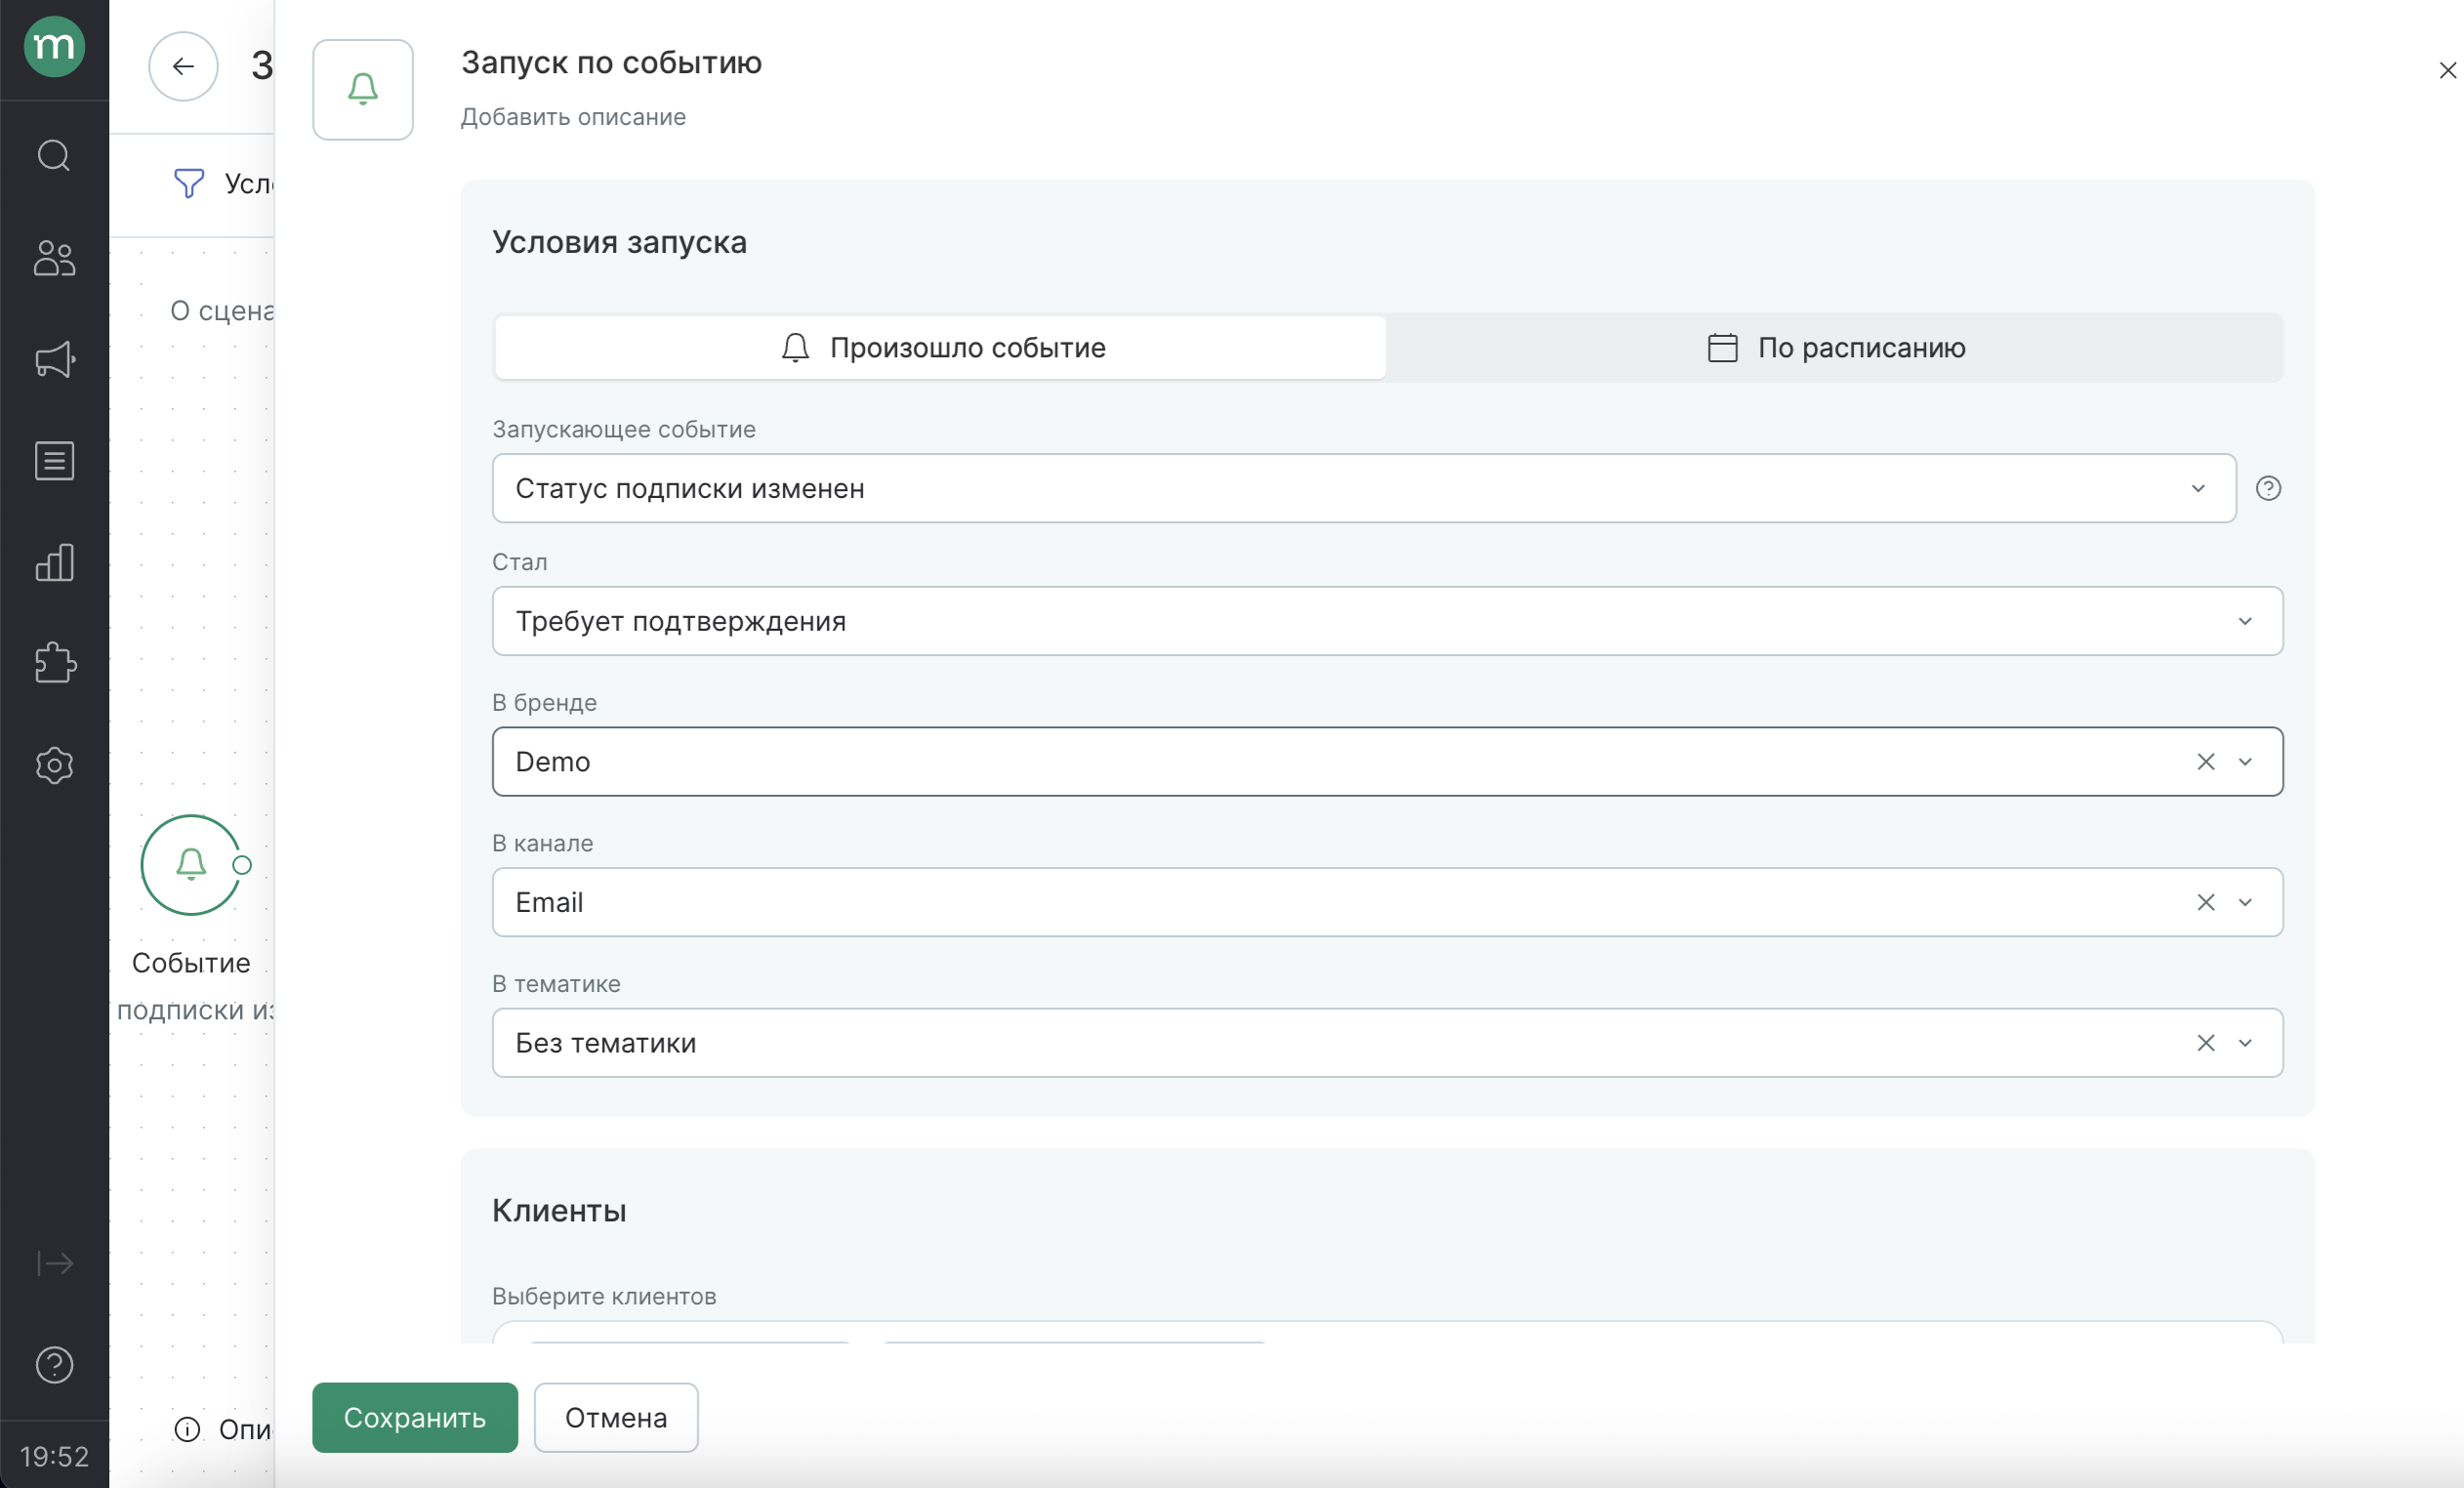2464x1488 pixels.
Task: Expand the Без тематики dropdown chevron
Action: click(x=2244, y=1043)
